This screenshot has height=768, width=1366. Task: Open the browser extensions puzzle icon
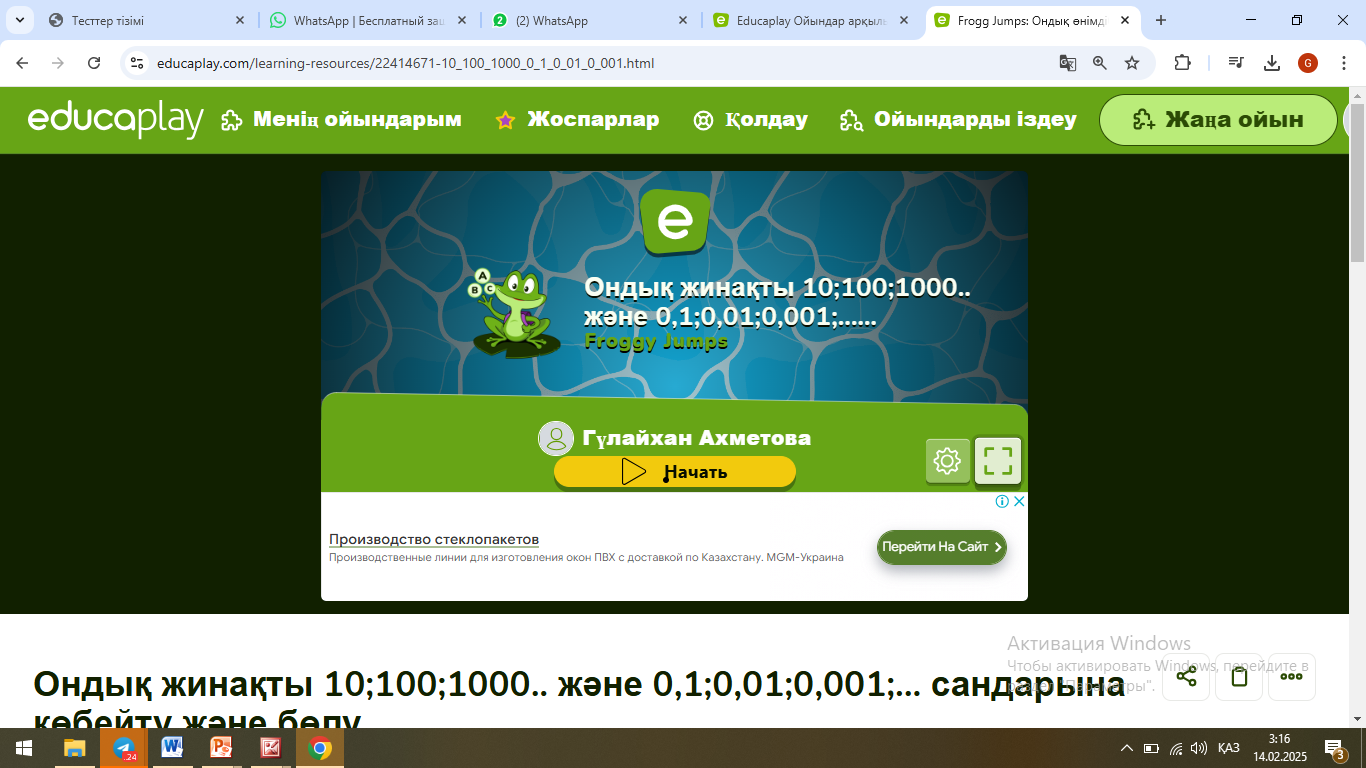(1182, 63)
